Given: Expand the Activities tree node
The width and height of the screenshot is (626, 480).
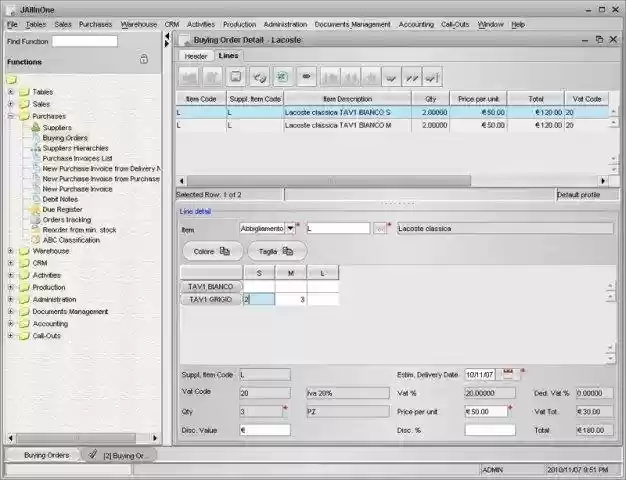Looking at the screenshot, I should click(x=11, y=275).
